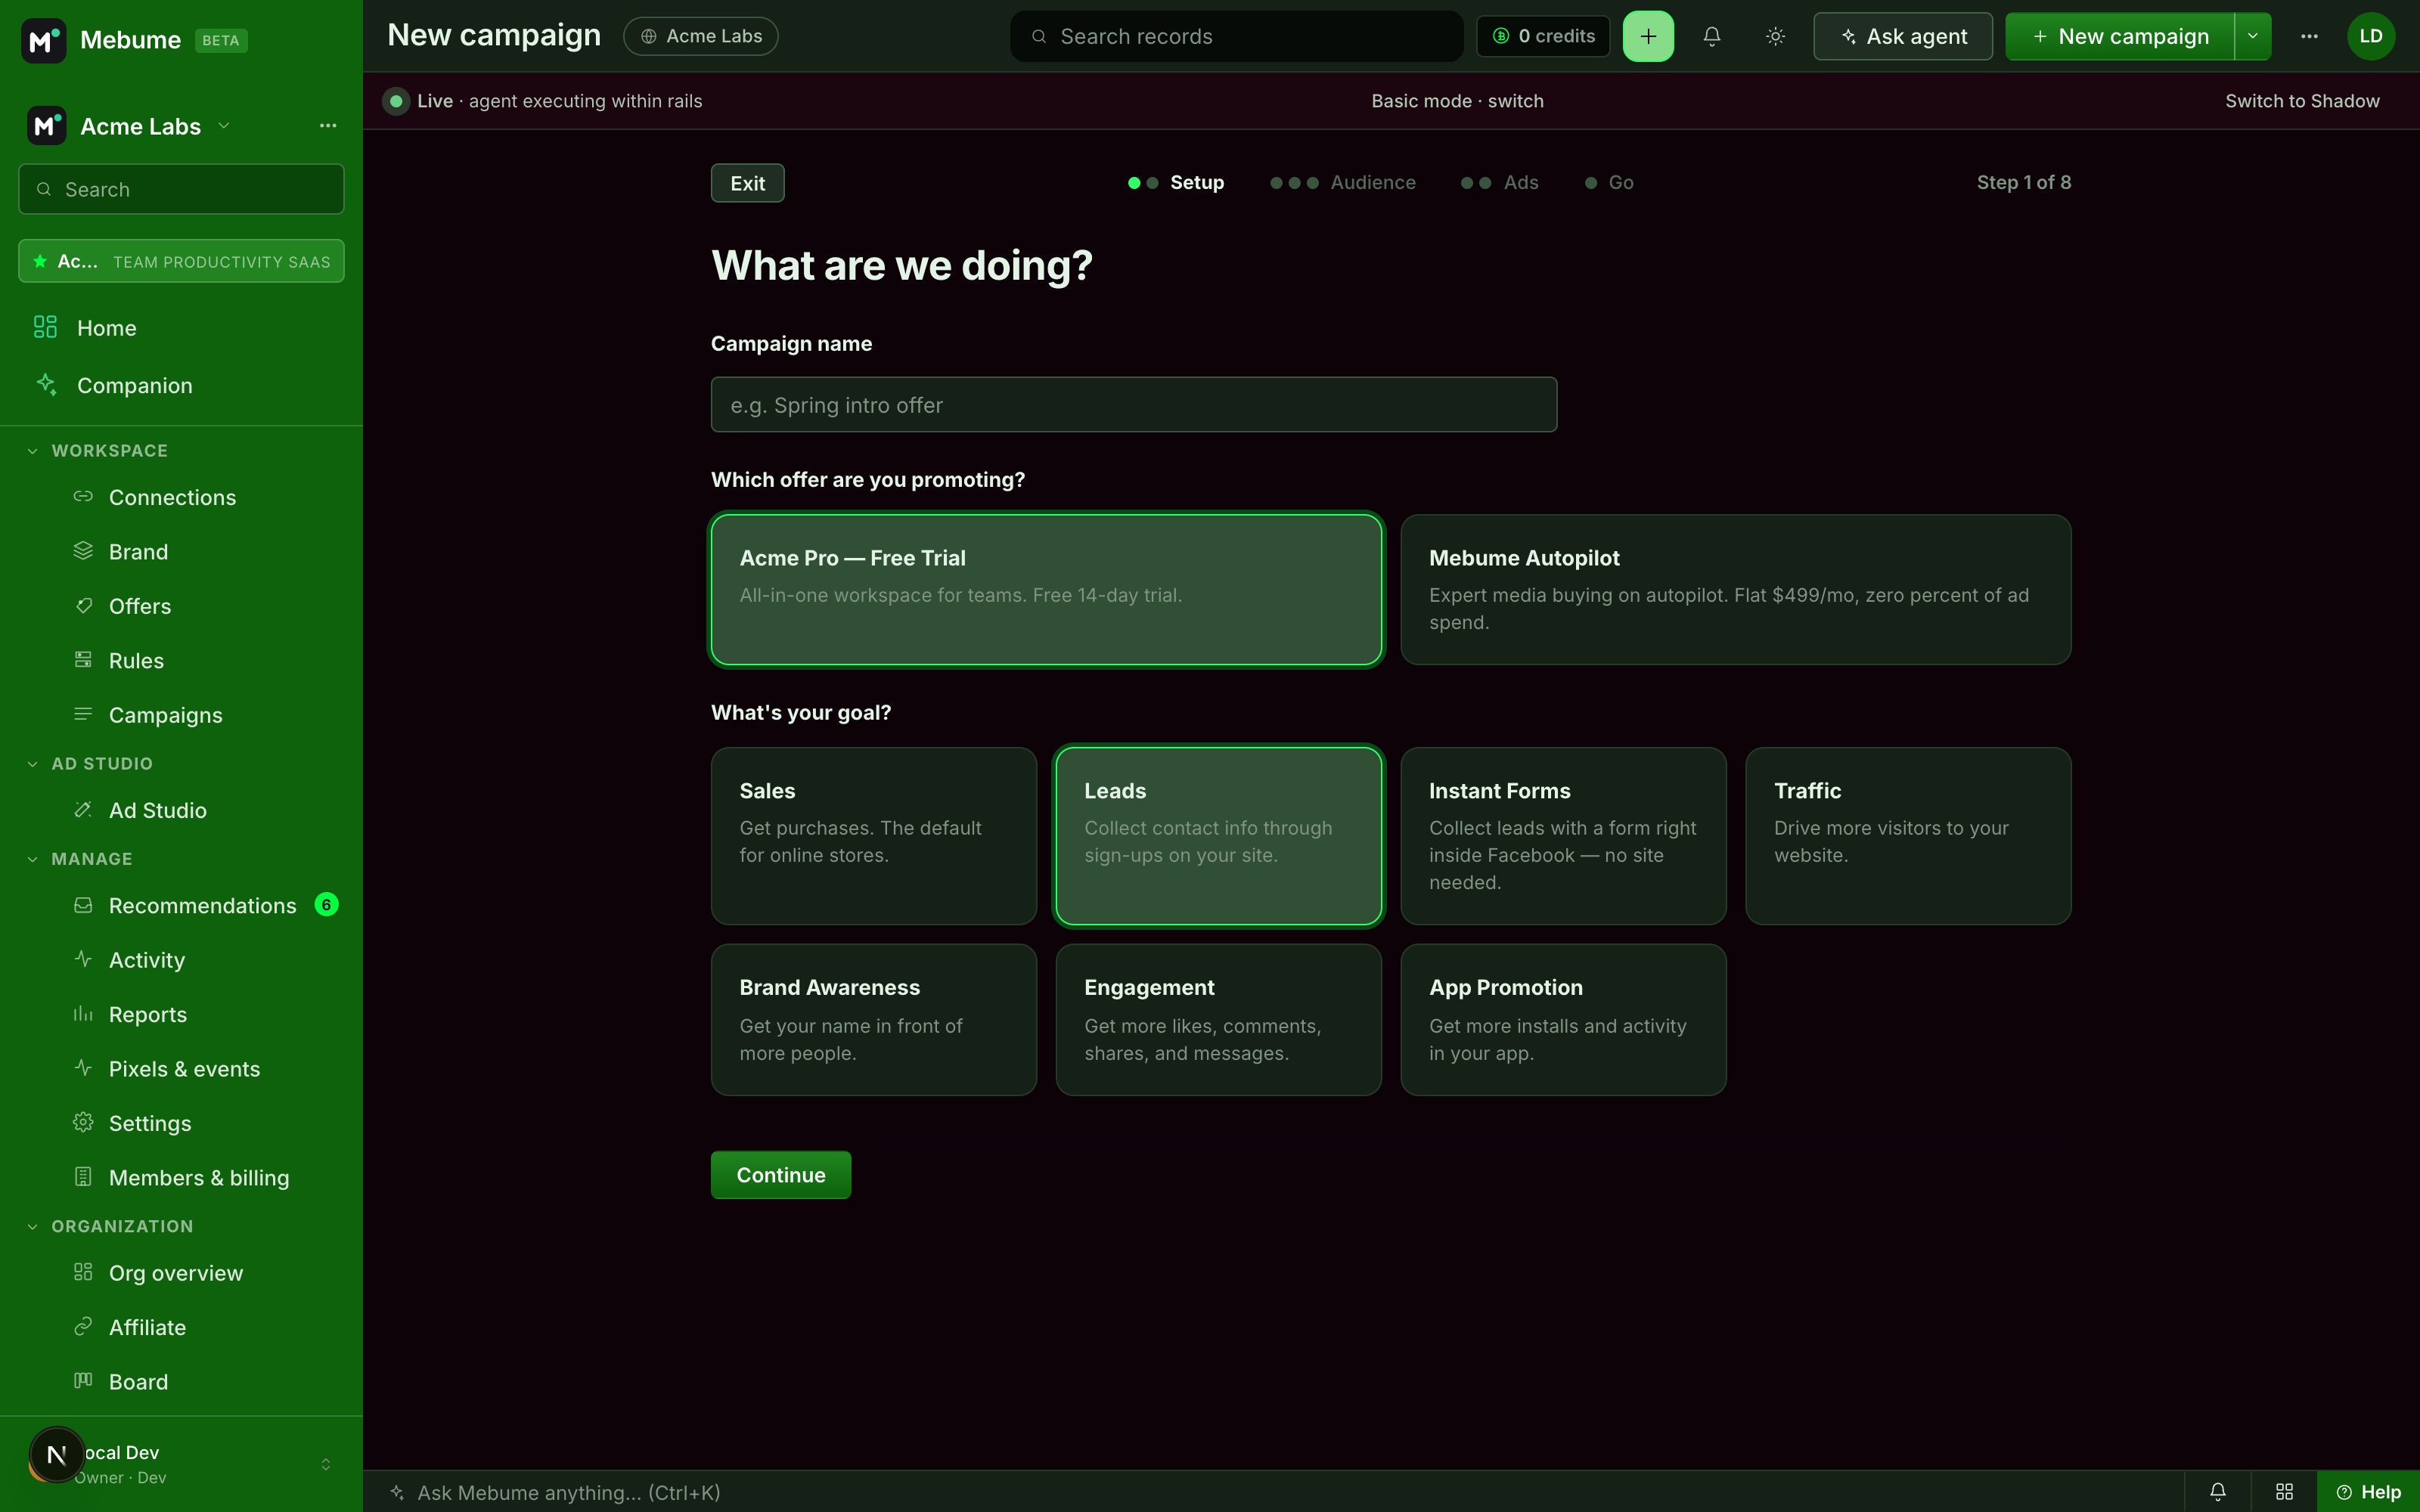Viewport: 2420px width, 1512px height.
Task: Click the Offers tag icon
Action: pos(83,605)
